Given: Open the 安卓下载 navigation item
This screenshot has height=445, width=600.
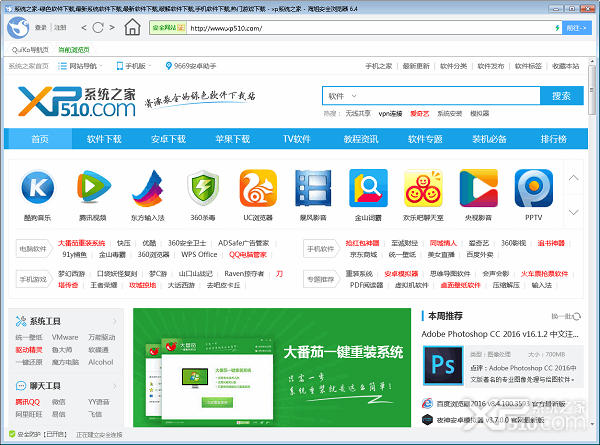Looking at the screenshot, I should (x=168, y=139).
